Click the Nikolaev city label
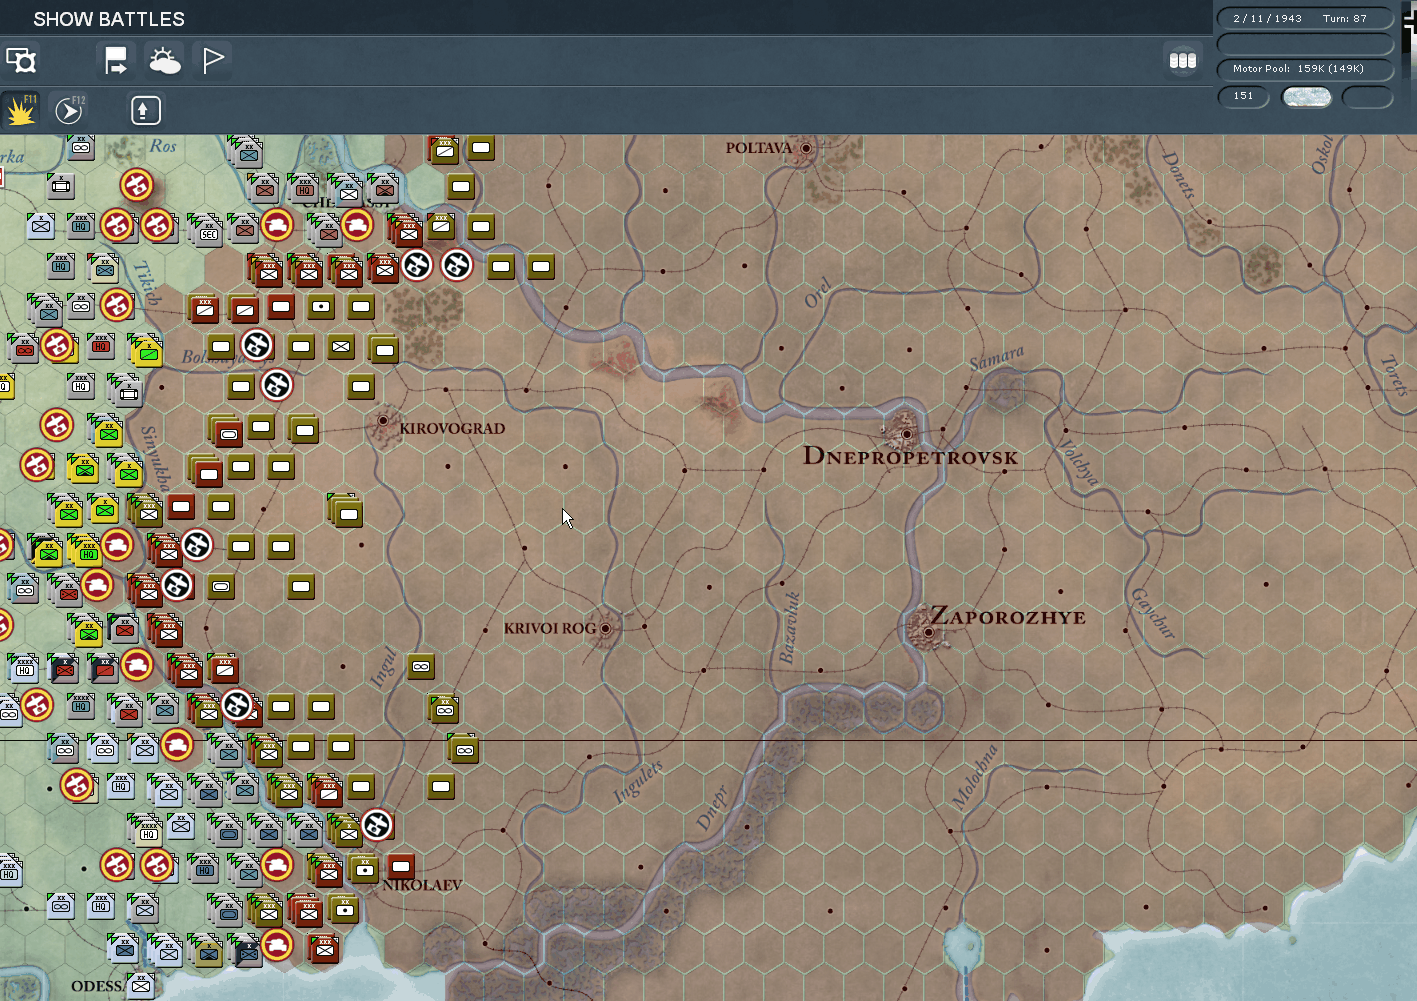This screenshot has width=1417, height=1001. click(423, 885)
